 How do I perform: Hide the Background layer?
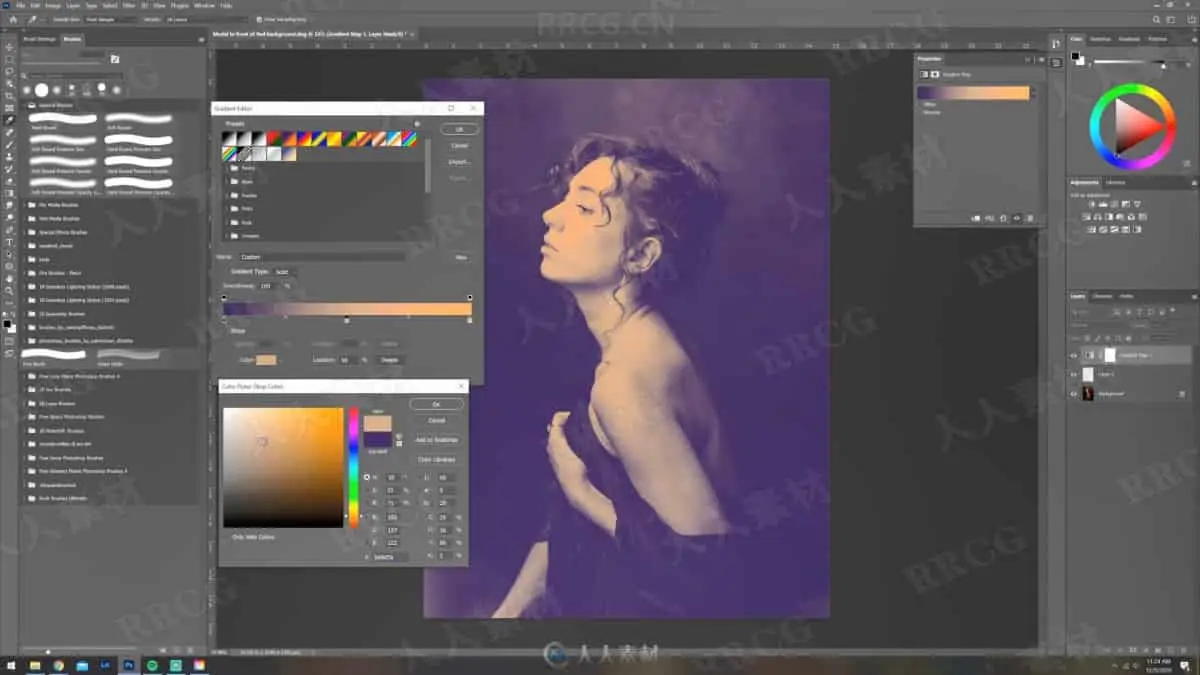1074,394
